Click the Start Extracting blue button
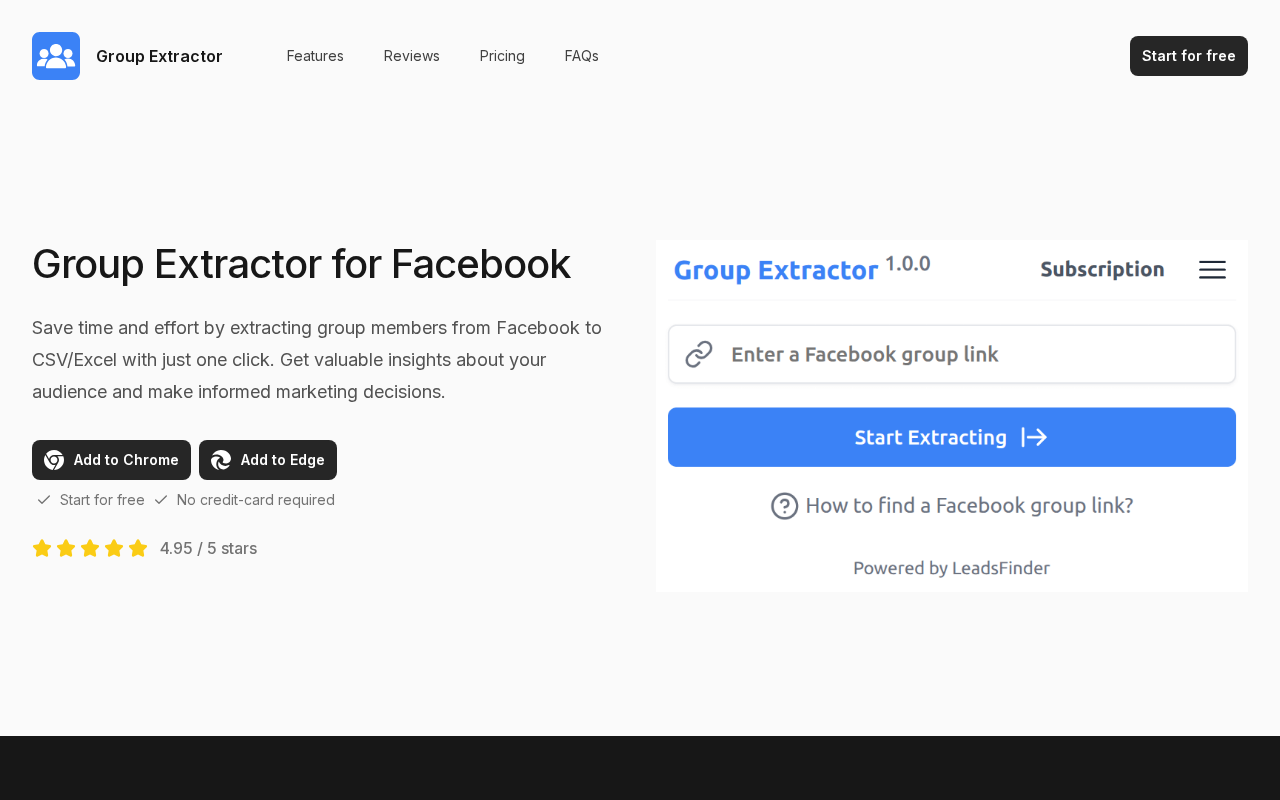The width and height of the screenshot is (1280, 800). point(952,437)
